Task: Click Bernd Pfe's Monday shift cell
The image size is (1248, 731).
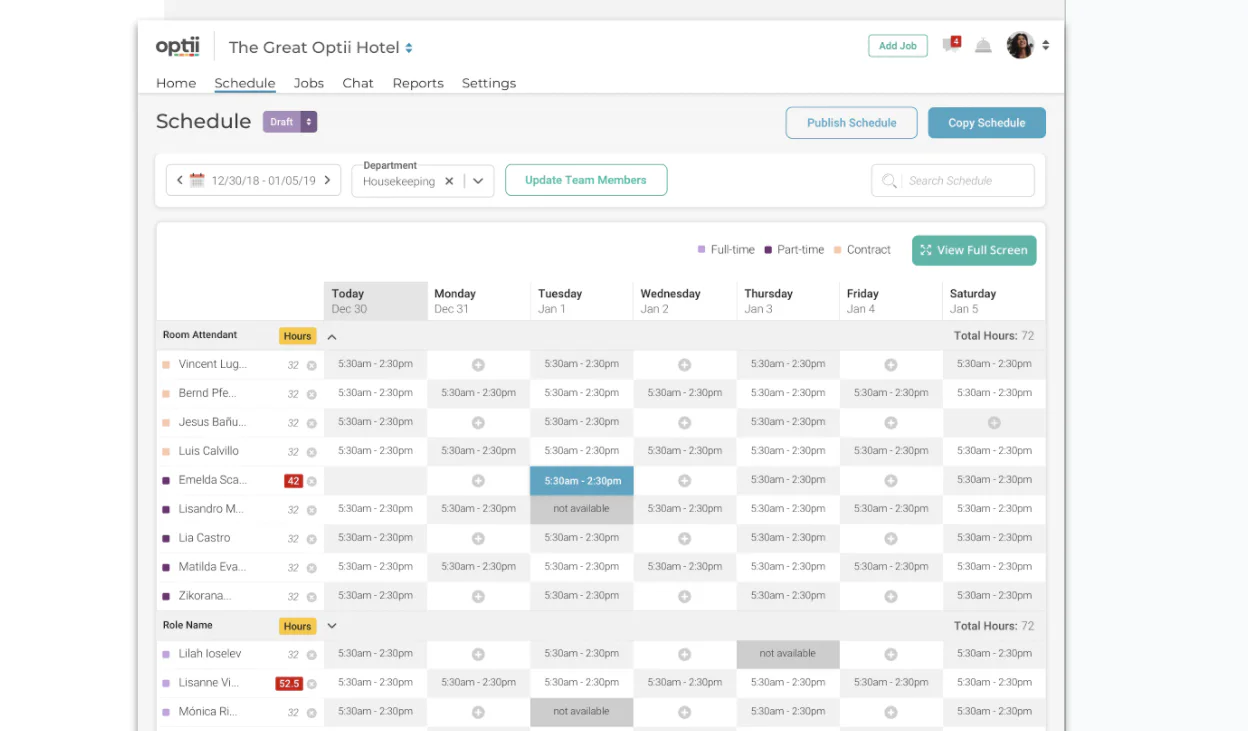Action: pyautogui.click(x=478, y=394)
